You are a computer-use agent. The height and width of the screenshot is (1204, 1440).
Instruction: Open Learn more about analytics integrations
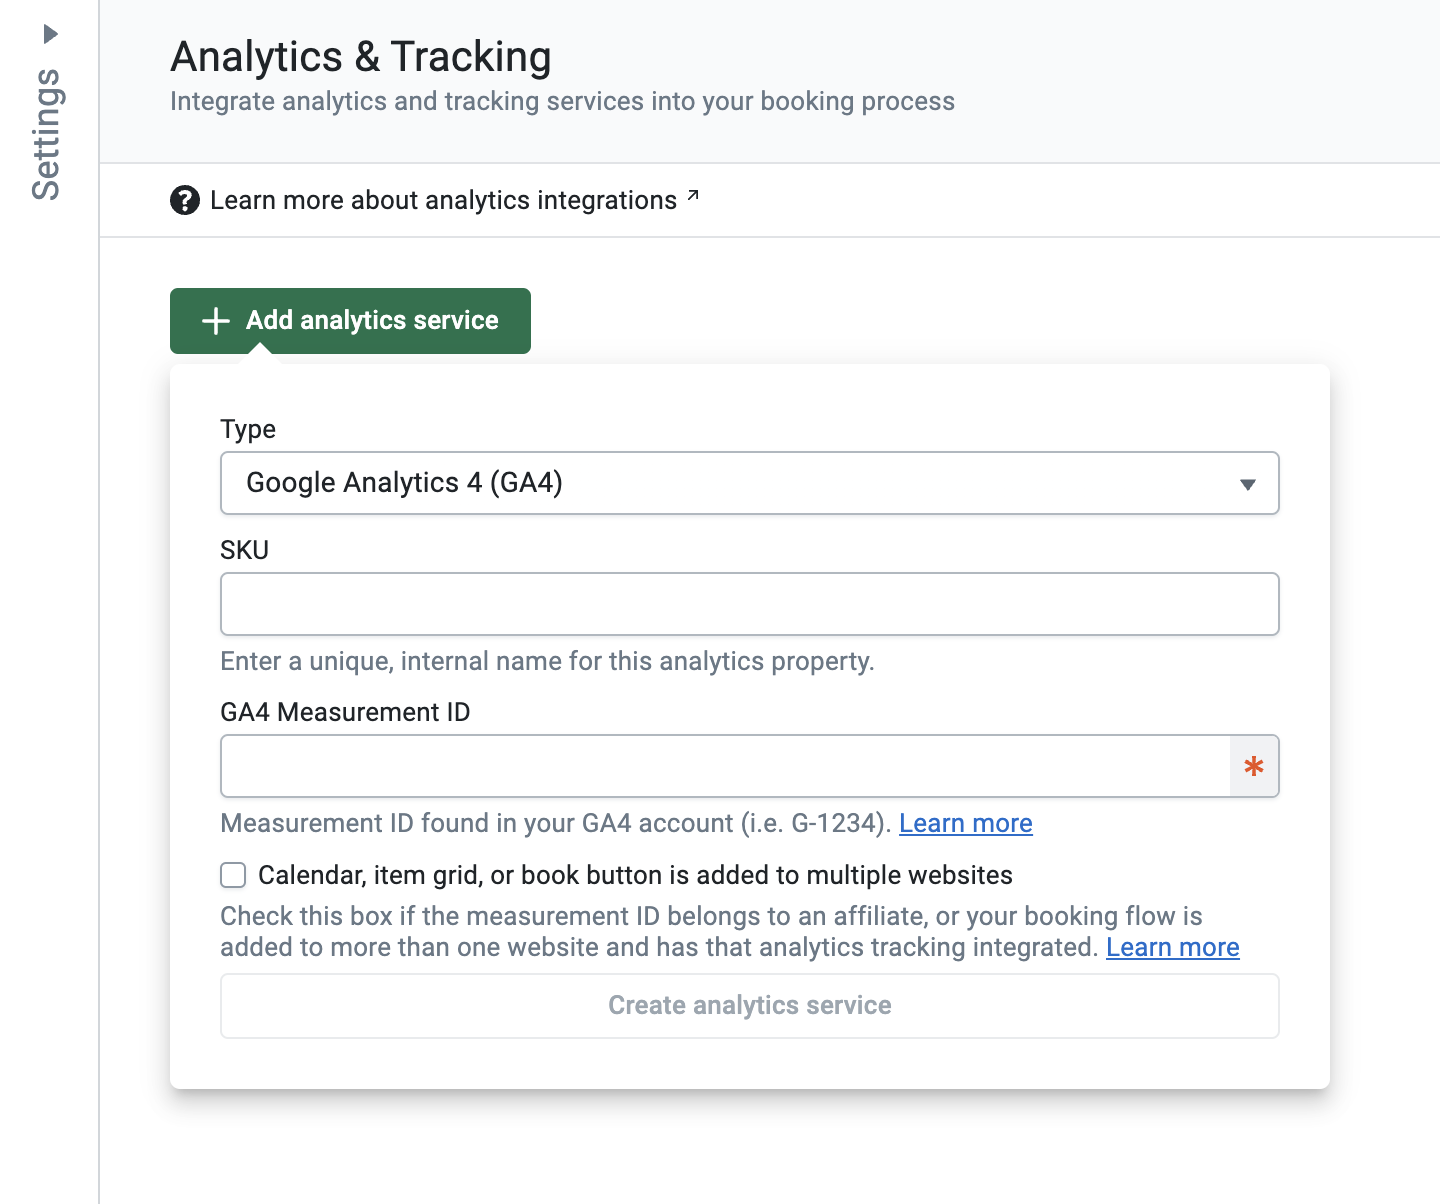443,200
